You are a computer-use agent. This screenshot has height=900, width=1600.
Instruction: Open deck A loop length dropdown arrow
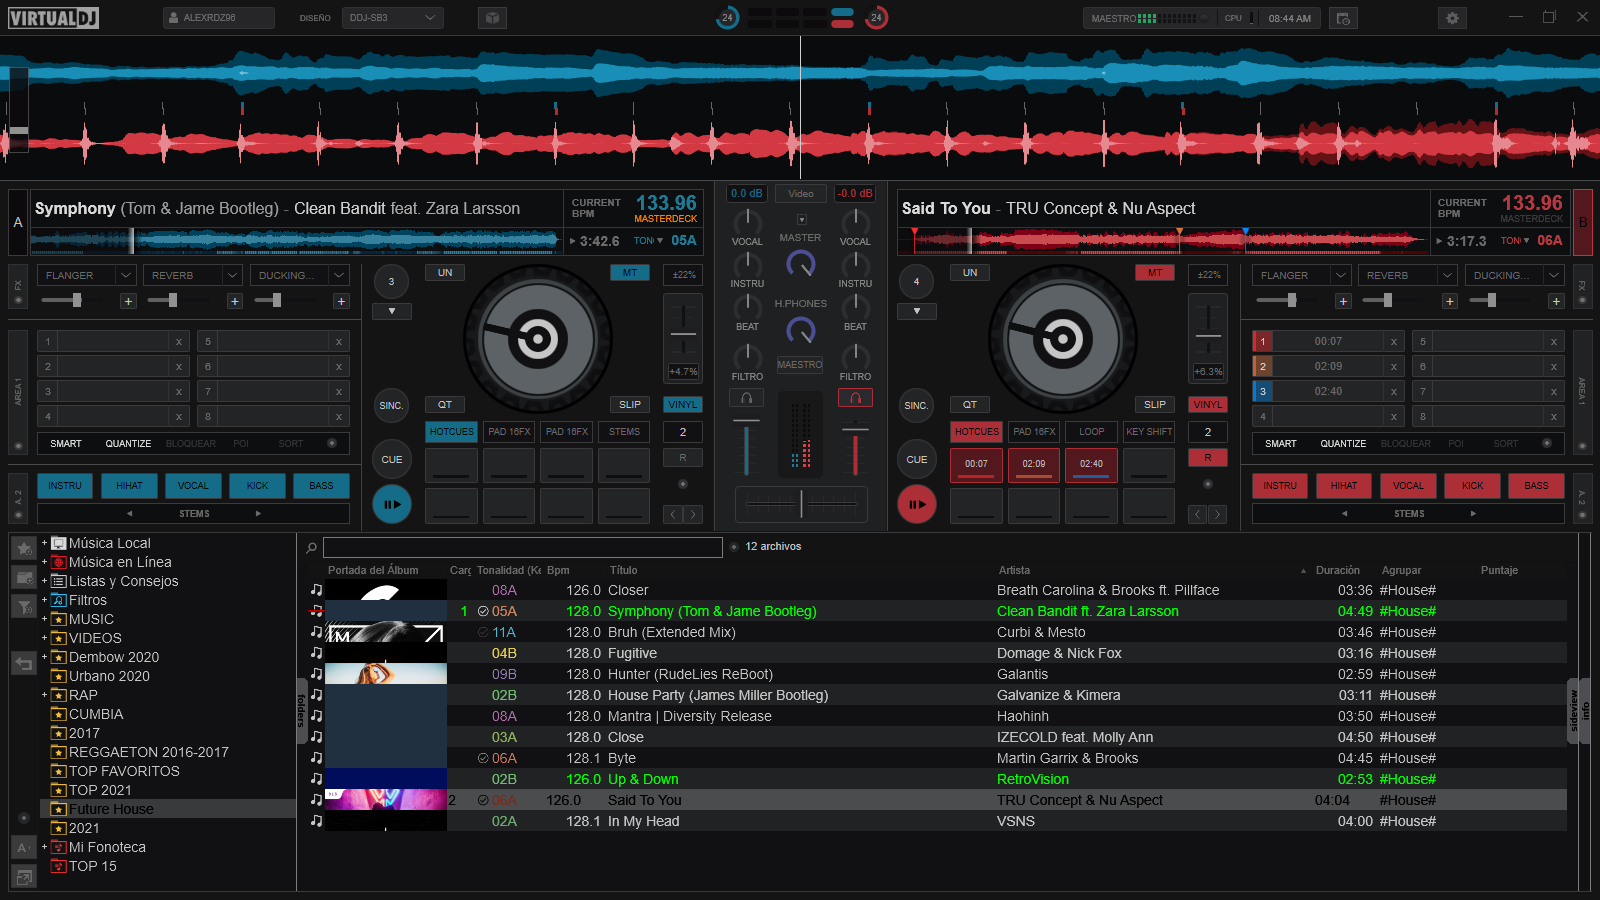pos(392,312)
